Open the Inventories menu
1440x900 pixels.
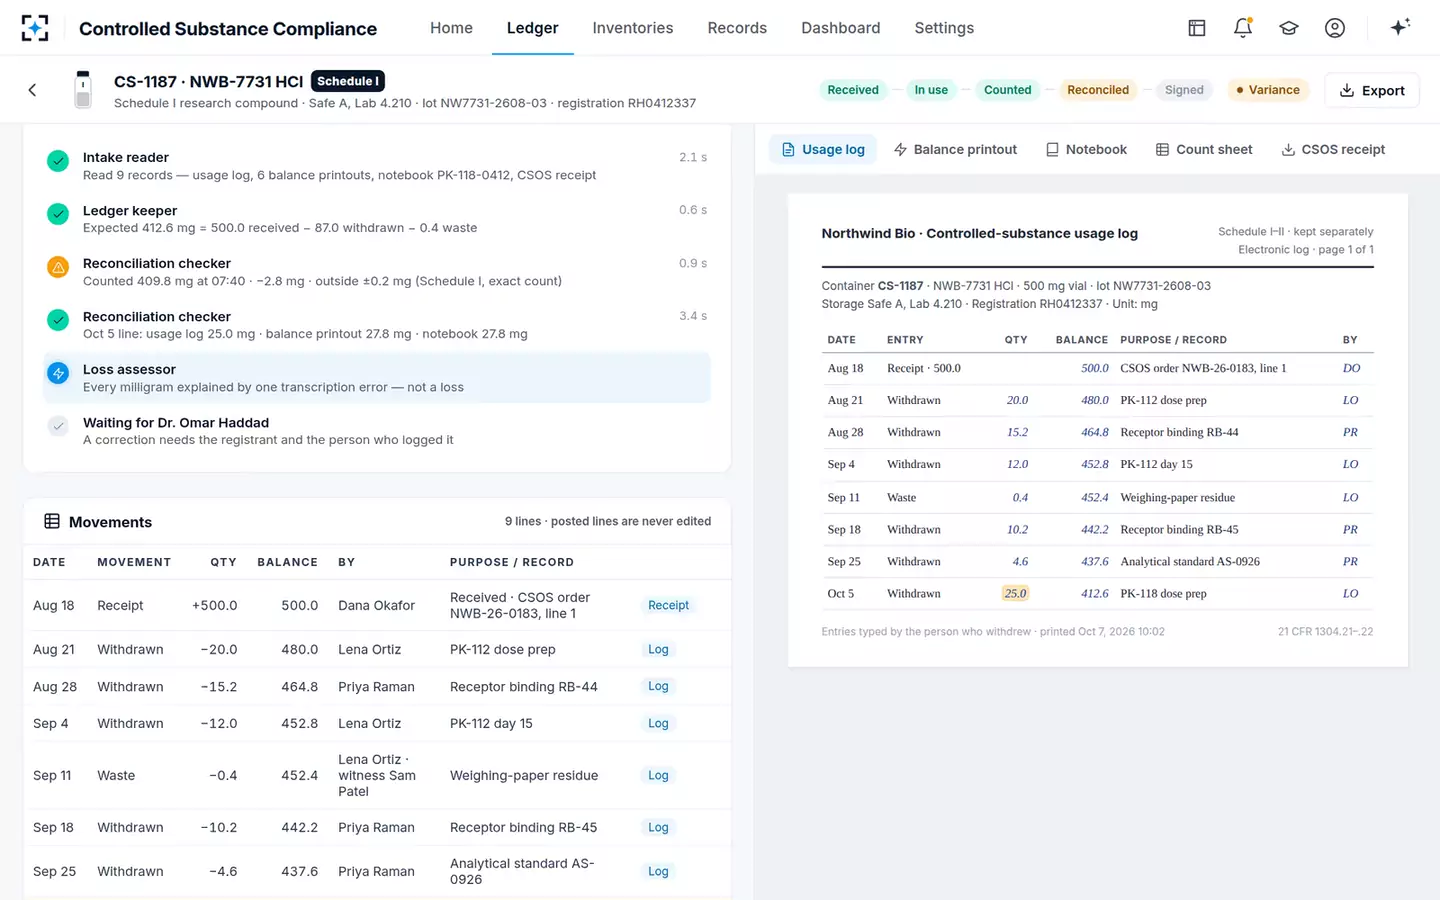[633, 28]
